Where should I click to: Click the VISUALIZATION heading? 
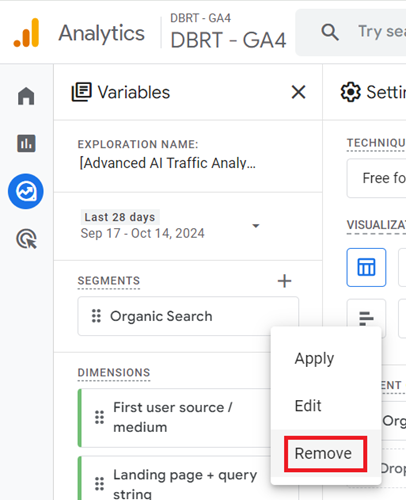tap(376, 225)
